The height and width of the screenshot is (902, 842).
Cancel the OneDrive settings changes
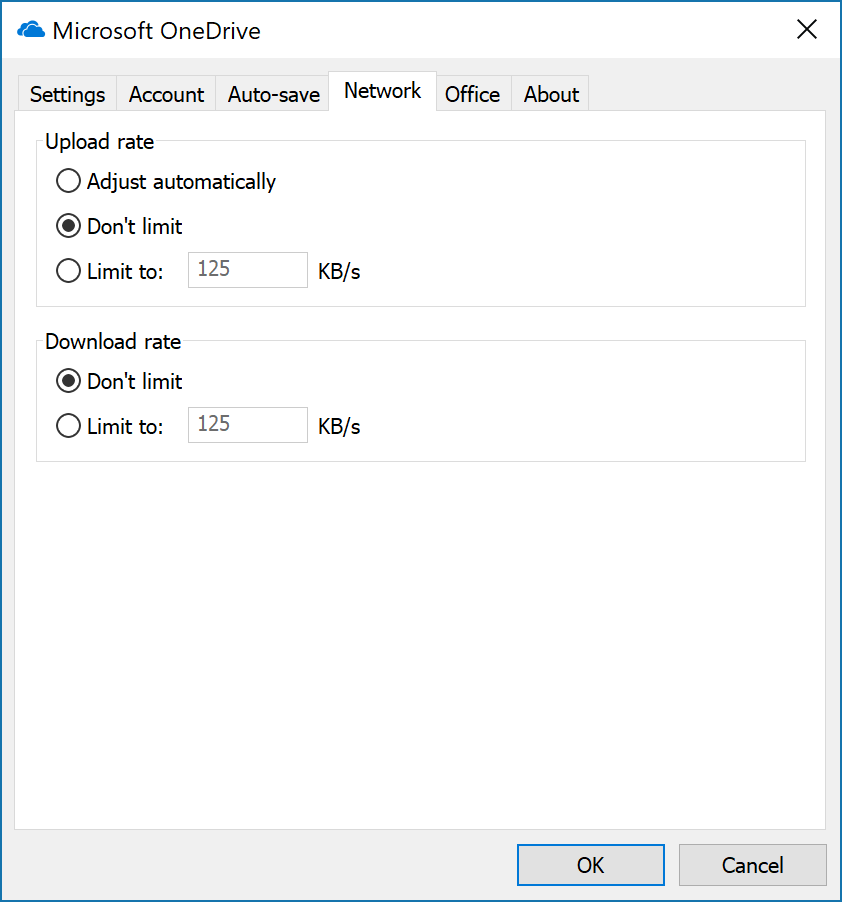tap(752, 865)
